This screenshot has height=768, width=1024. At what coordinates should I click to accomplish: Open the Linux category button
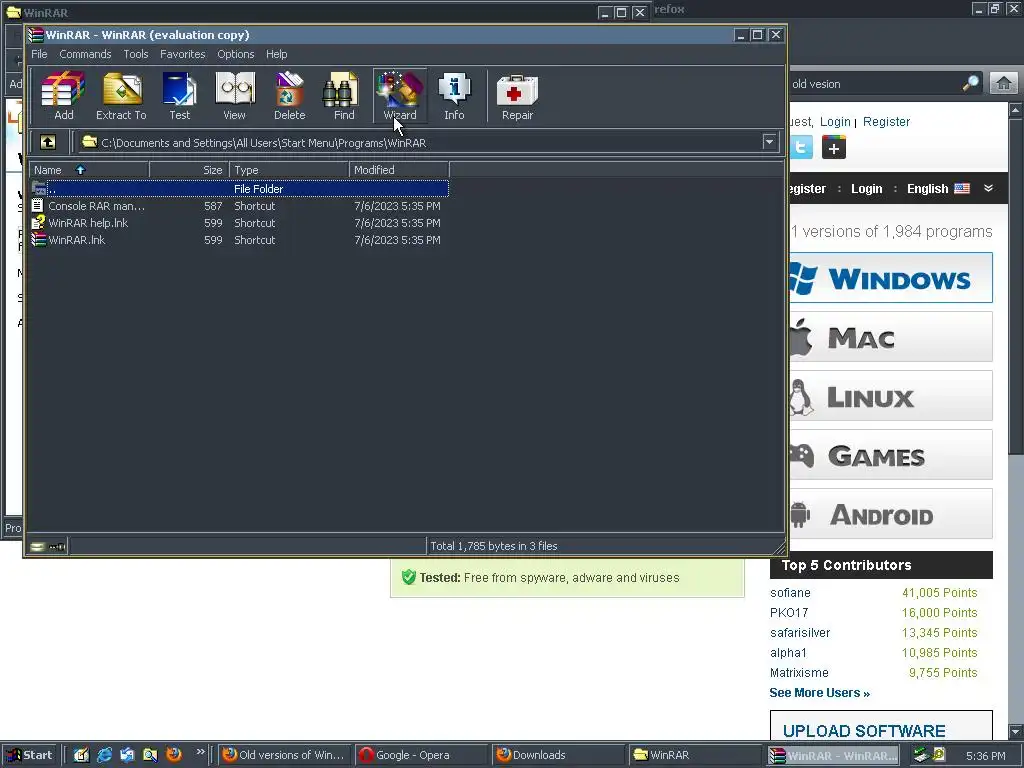tap(891, 396)
